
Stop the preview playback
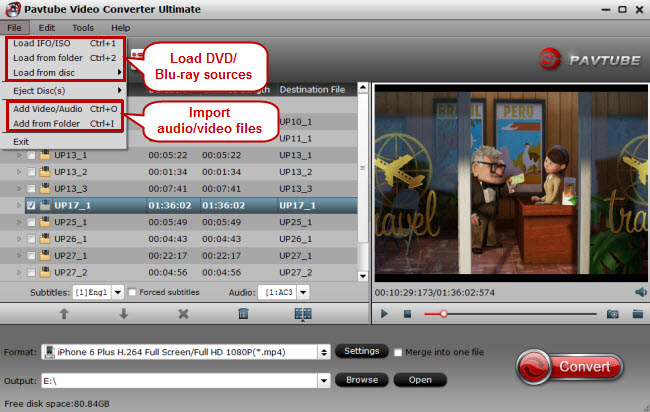coord(407,314)
